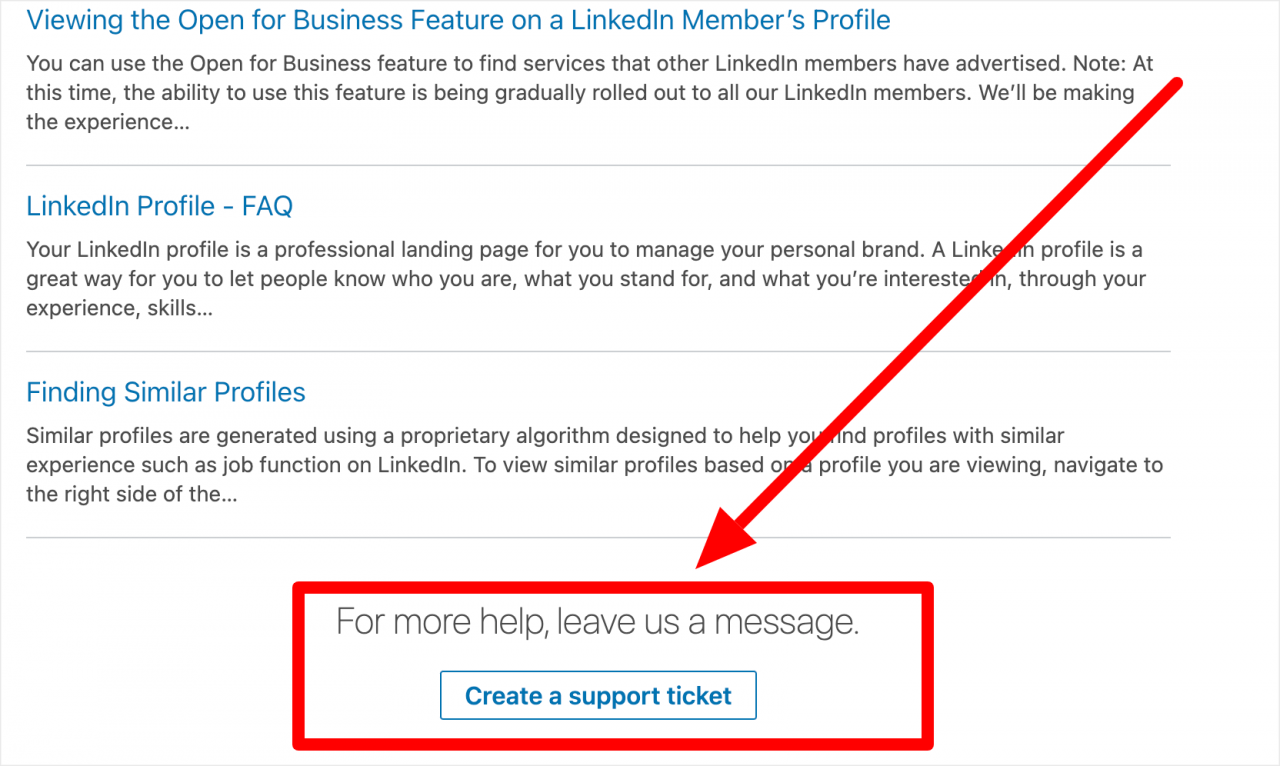Viewport: 1280px width, 766px height.
Task: View the FAQ about managing your LinkedIn profile
Action: (x=159, y=206)
